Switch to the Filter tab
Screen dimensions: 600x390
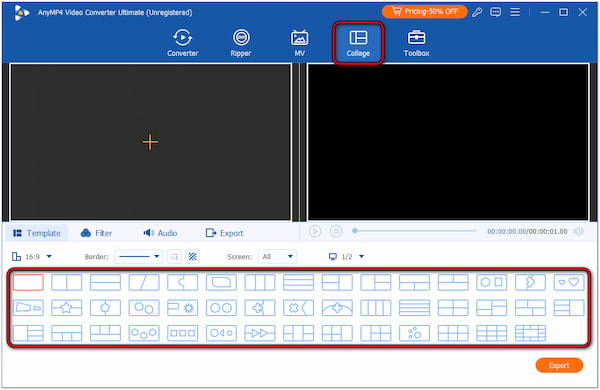(x=96, y=233)
